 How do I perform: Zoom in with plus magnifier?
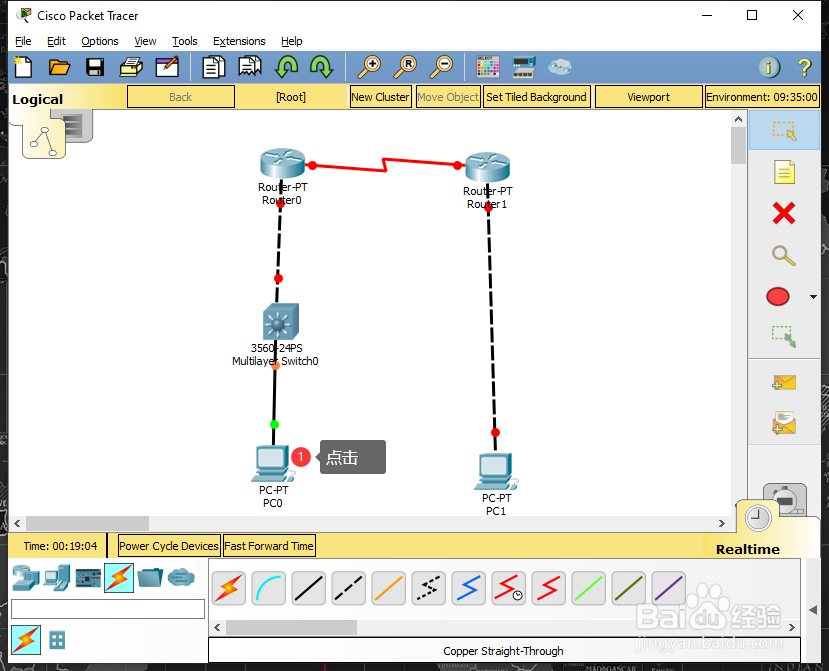[369, 67]
